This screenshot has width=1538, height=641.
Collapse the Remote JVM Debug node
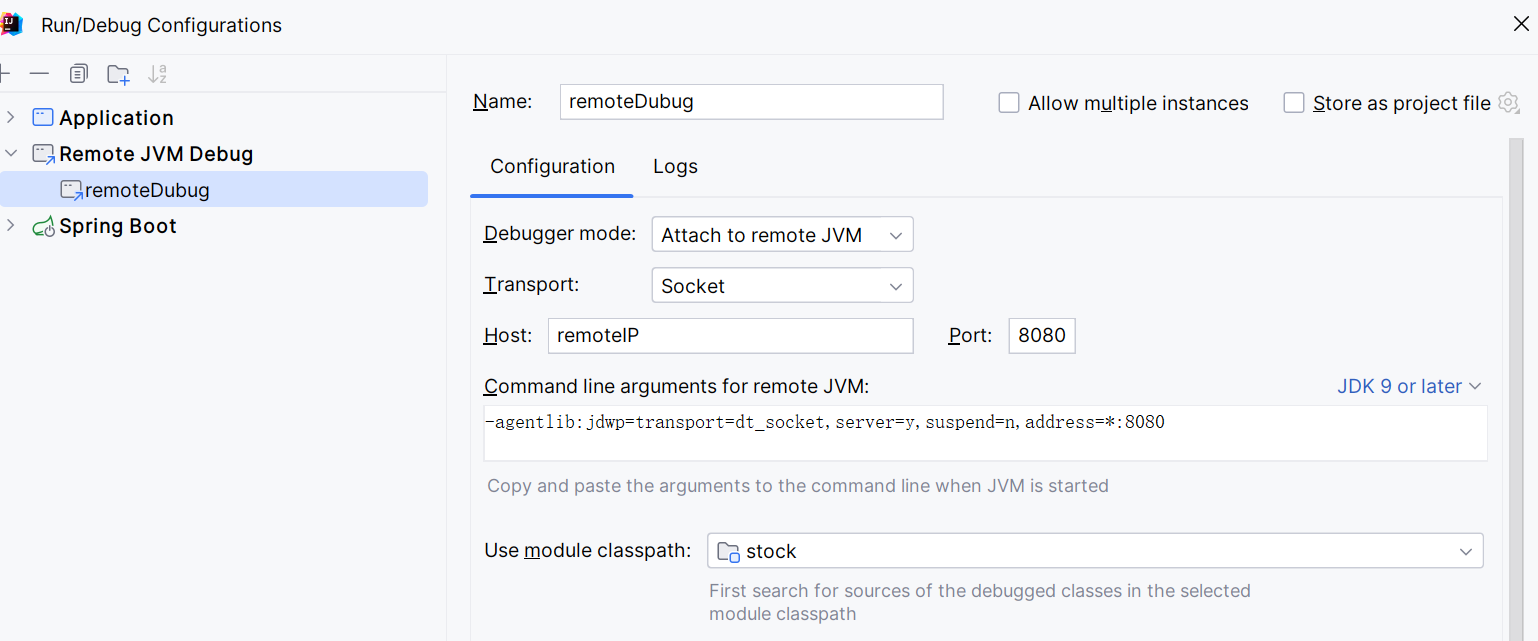pos(11,154)
